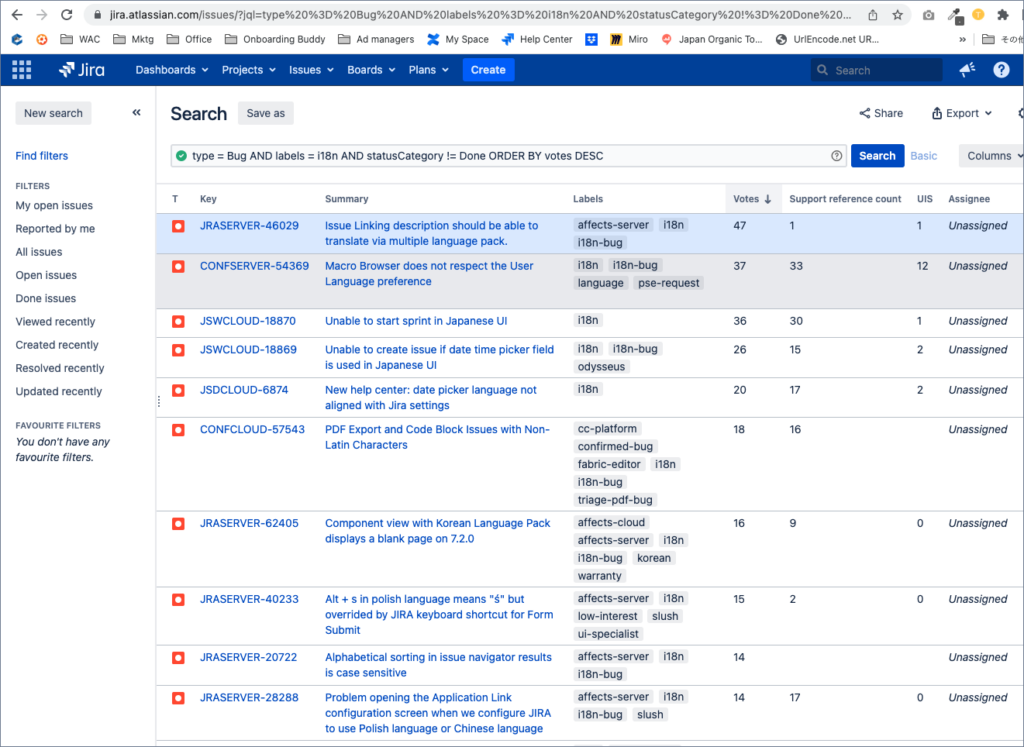The height and width of the screenshot is (747, 1024).
Task: Open issue key JSWCLOUD-18869
Action: [x=248, y=349]
